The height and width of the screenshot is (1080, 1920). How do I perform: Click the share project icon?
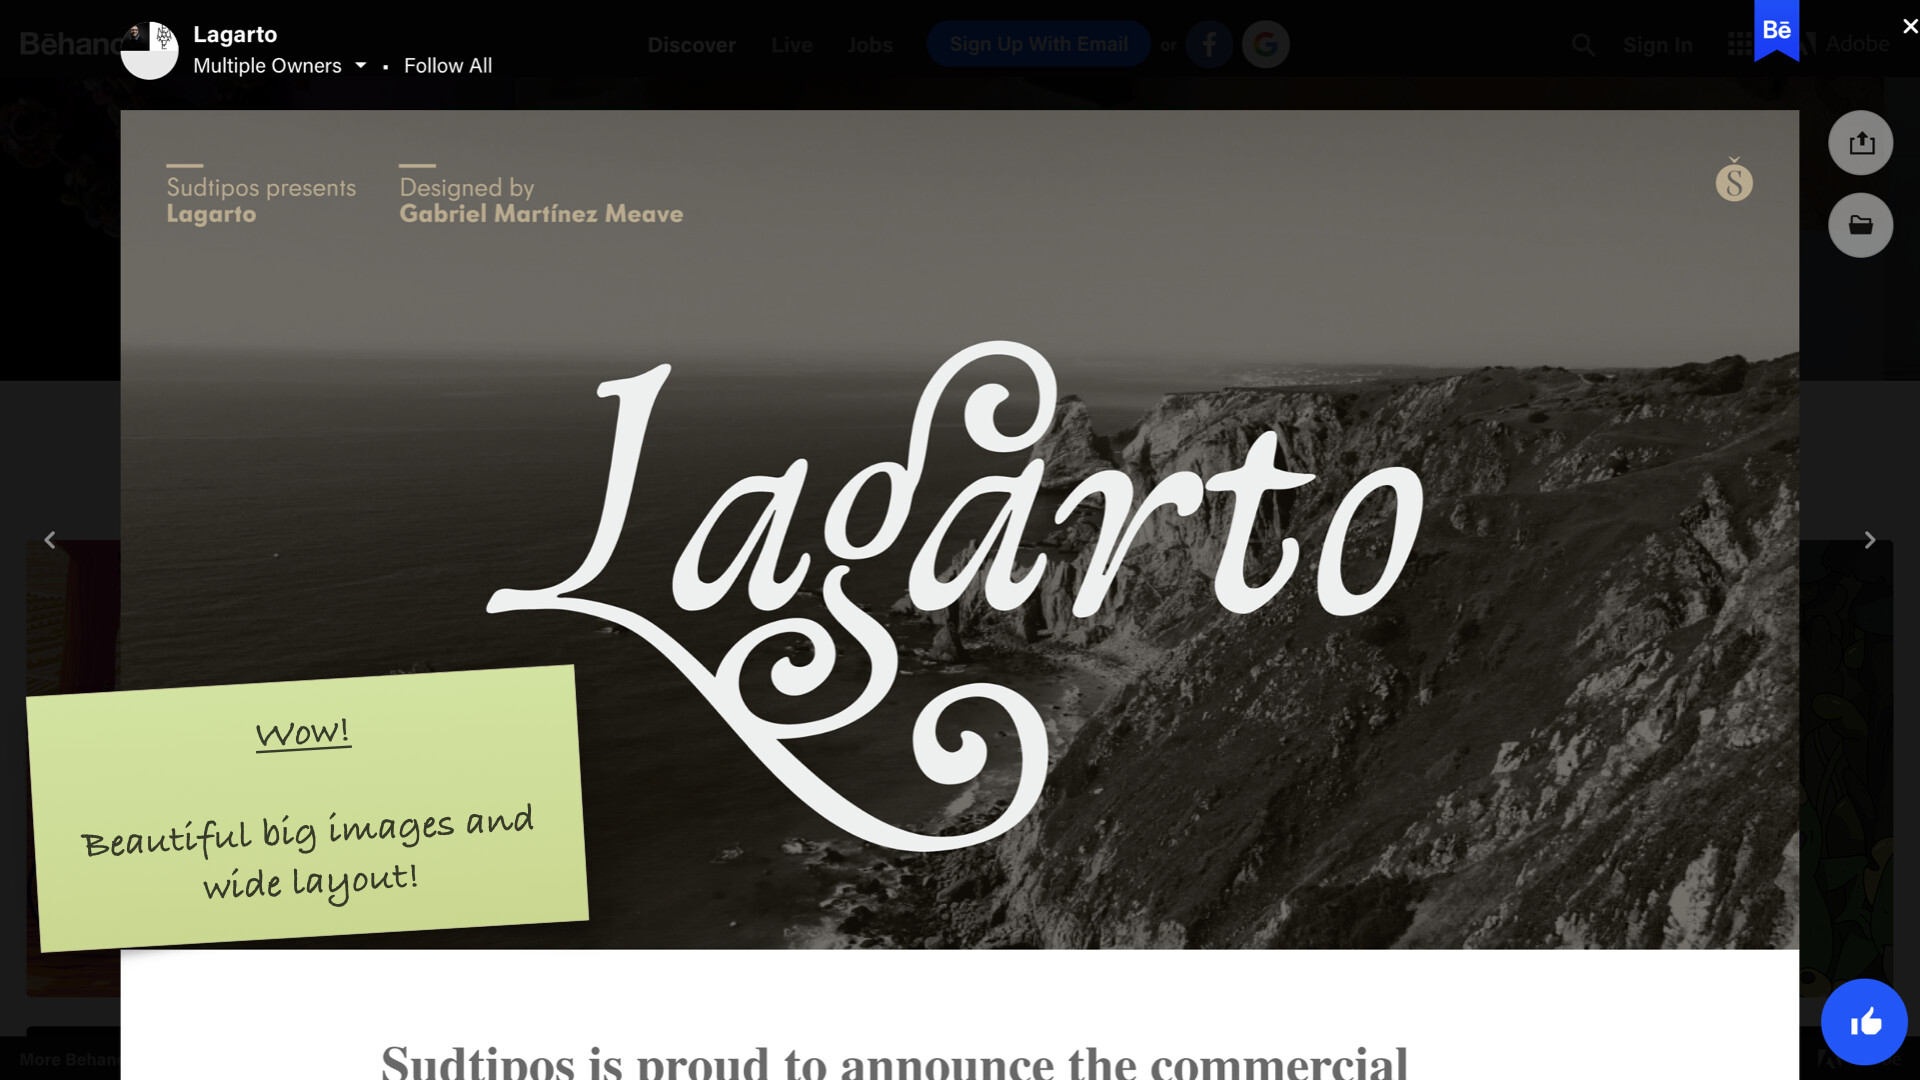coord(1860,143)
